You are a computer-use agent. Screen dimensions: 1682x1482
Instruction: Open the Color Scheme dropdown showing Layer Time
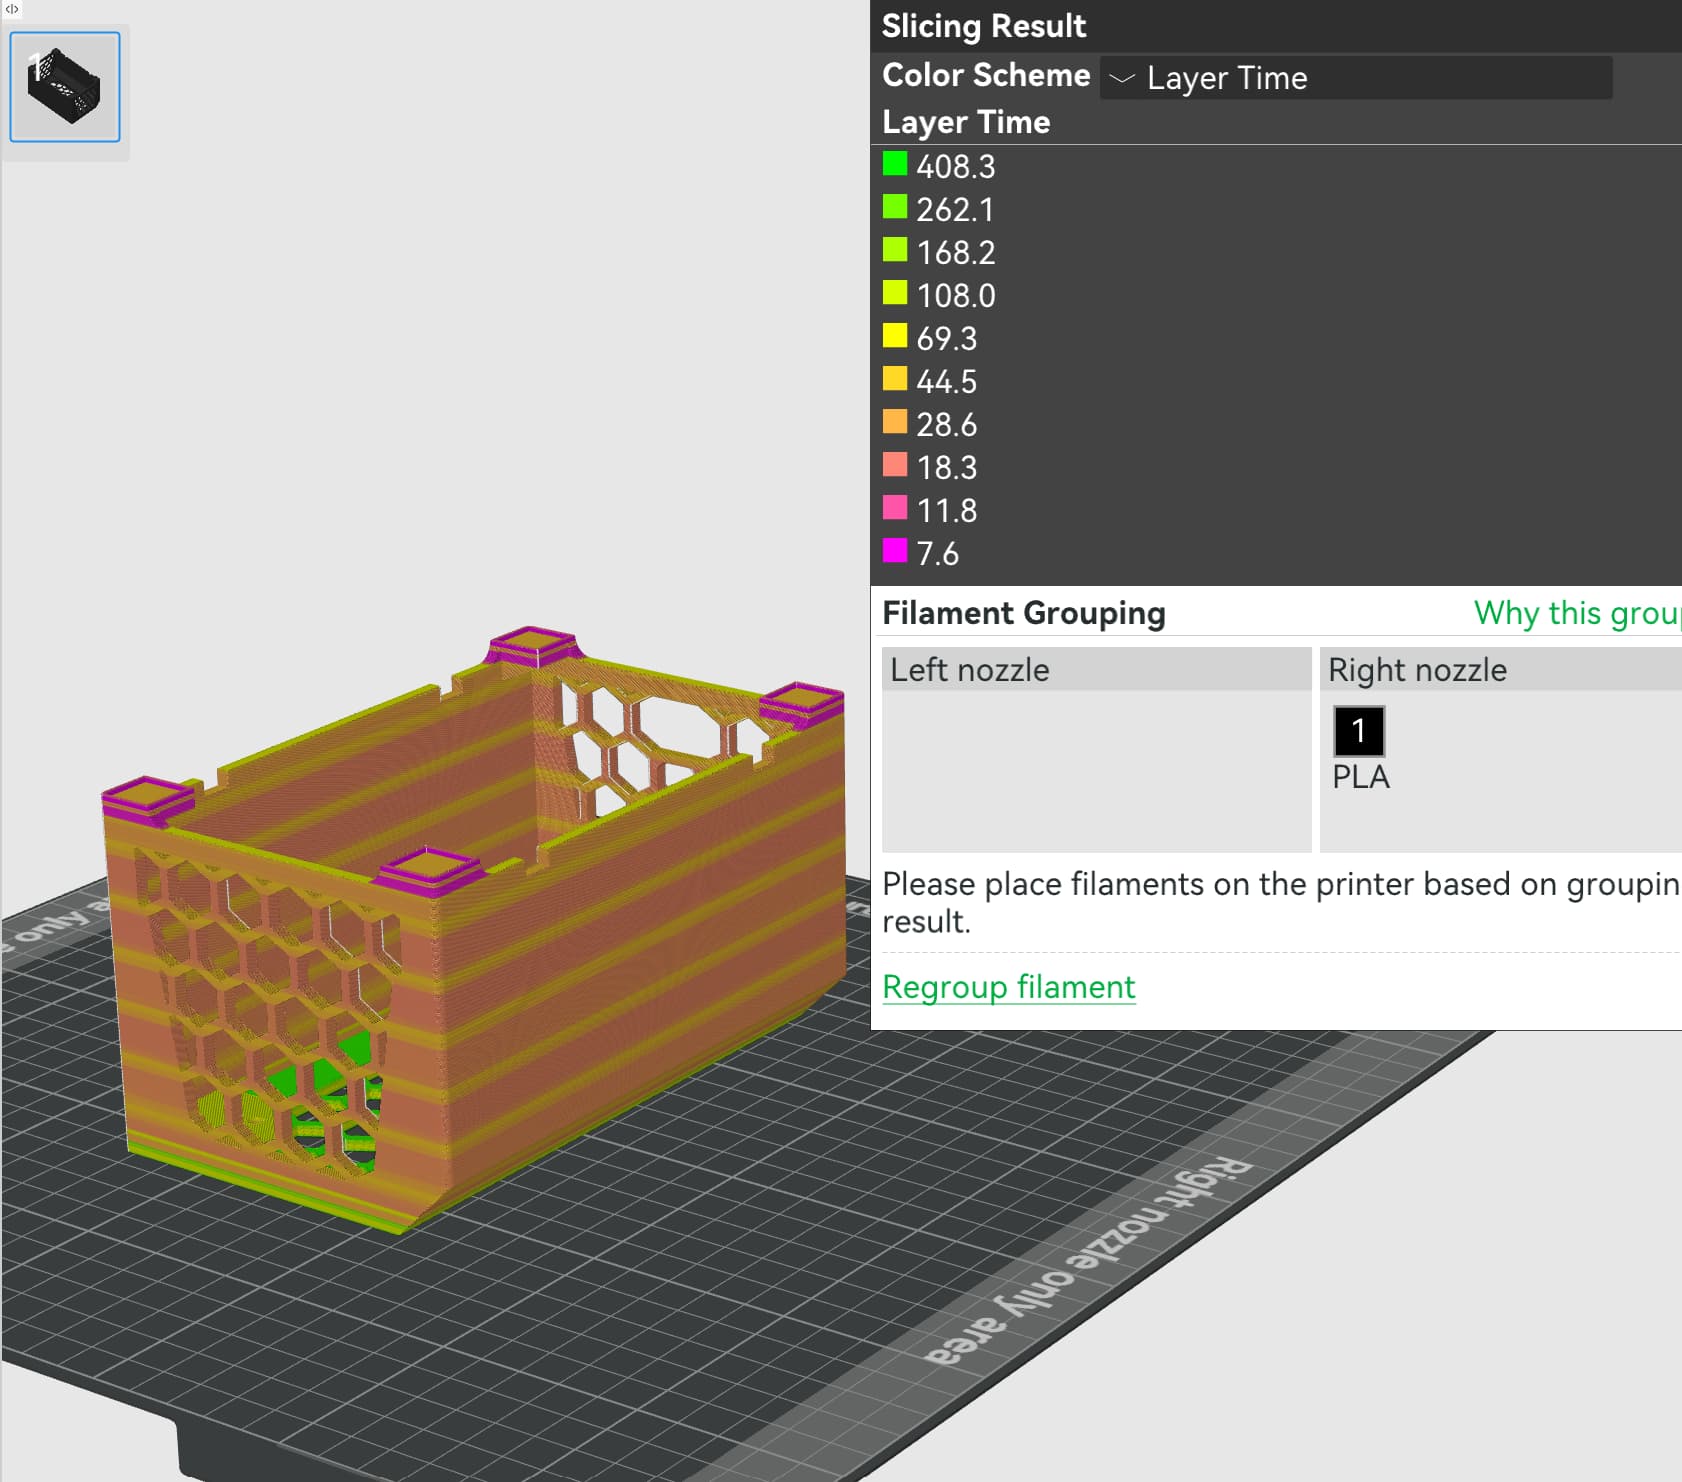(1355, 77)
